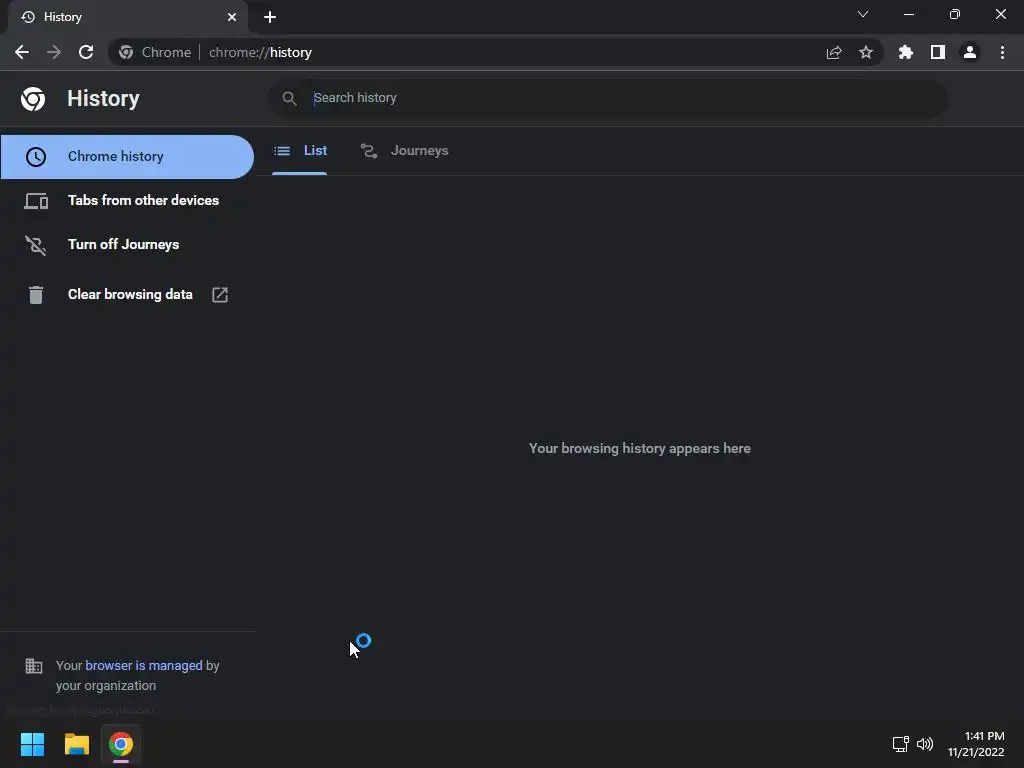The height and width of the screenshot is (768, 1024).
Task: Click the Chrome taskbar icon
Action: [x=121, y=744]
